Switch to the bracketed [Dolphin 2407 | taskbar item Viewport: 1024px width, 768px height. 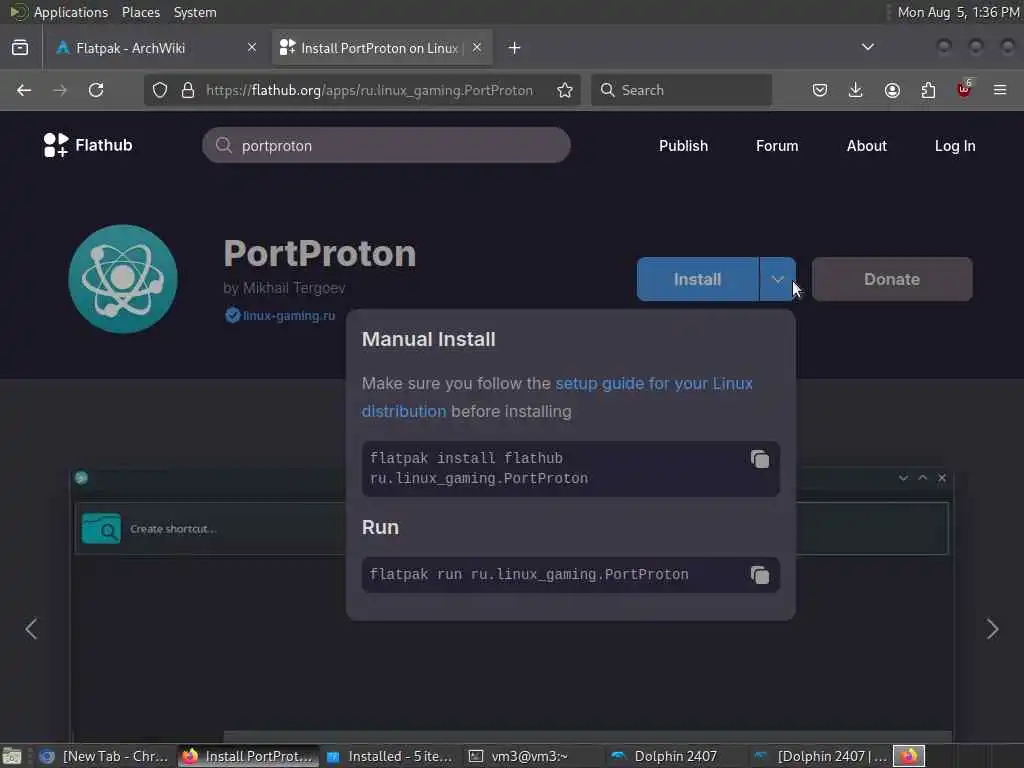point(820,756)
